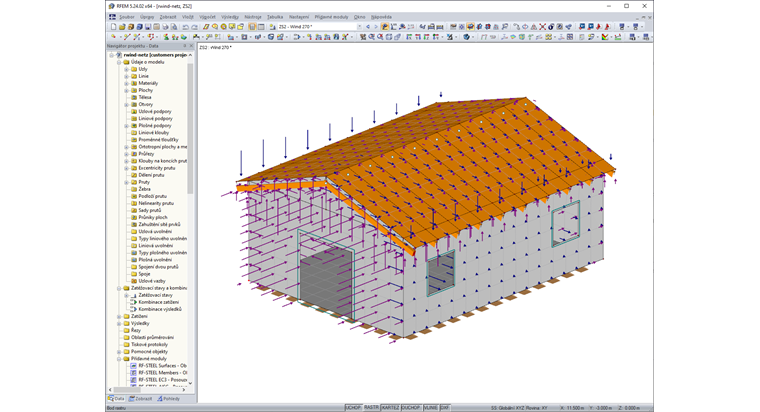Click the blue isometric cube view icon
This screenshot has height=412, width=760.
[x=466, y=37]
